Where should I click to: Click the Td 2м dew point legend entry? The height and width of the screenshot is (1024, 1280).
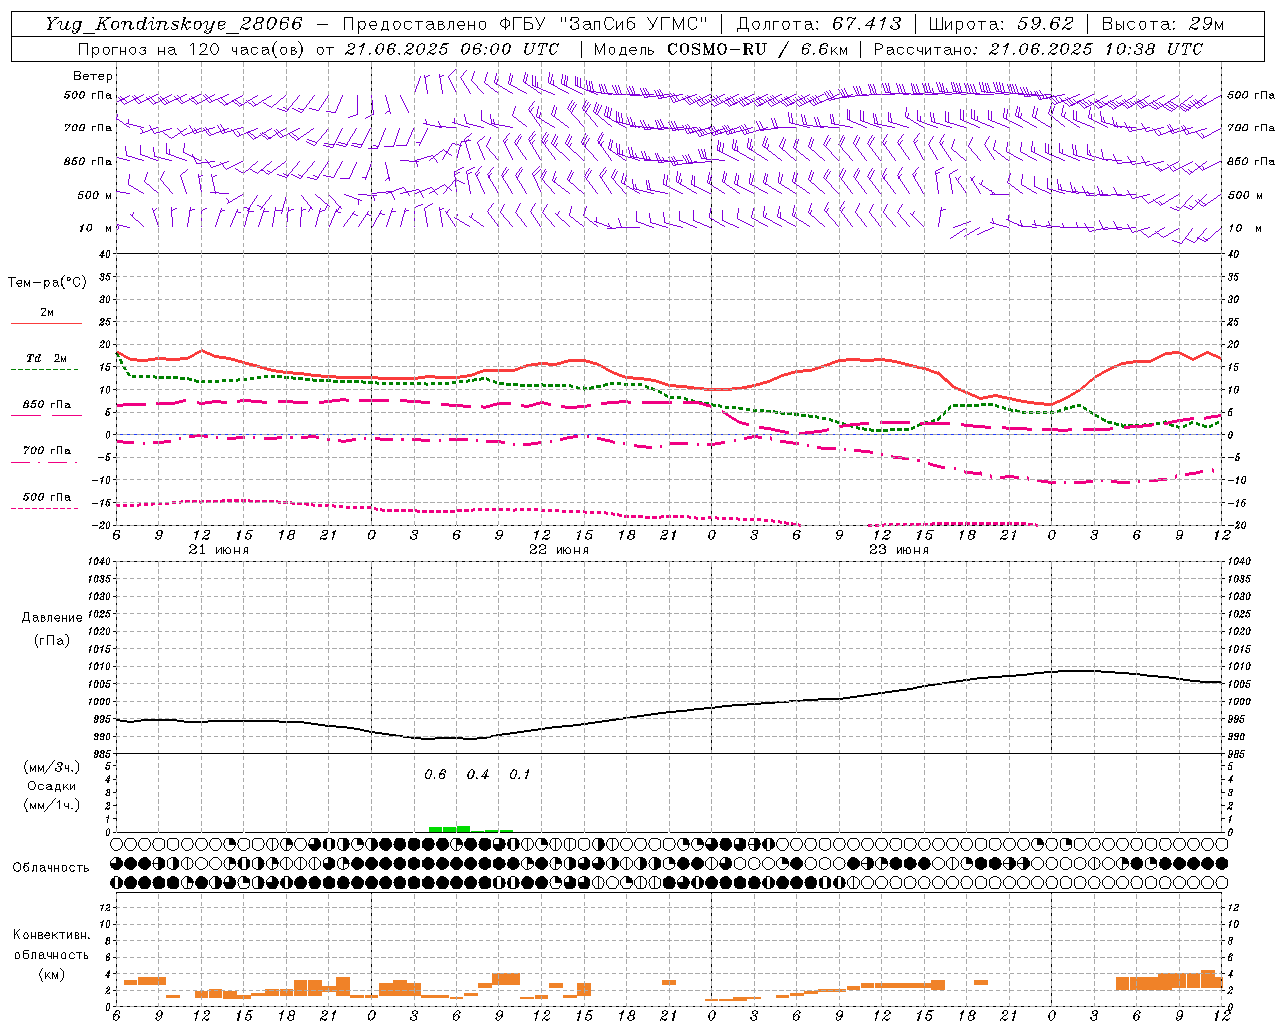[46, 358]
